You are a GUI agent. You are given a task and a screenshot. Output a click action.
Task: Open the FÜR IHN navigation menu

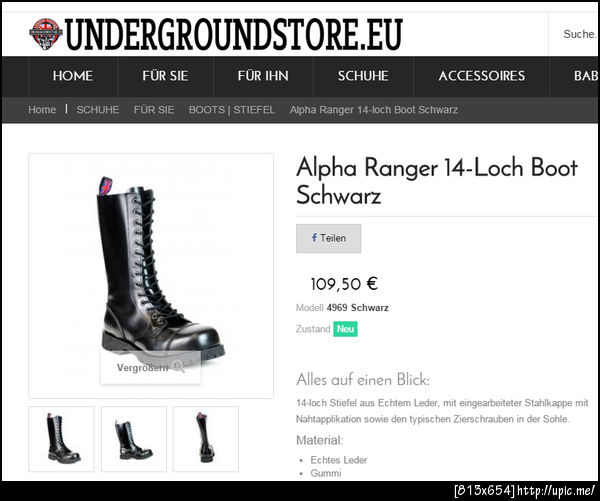click(263, 76)
